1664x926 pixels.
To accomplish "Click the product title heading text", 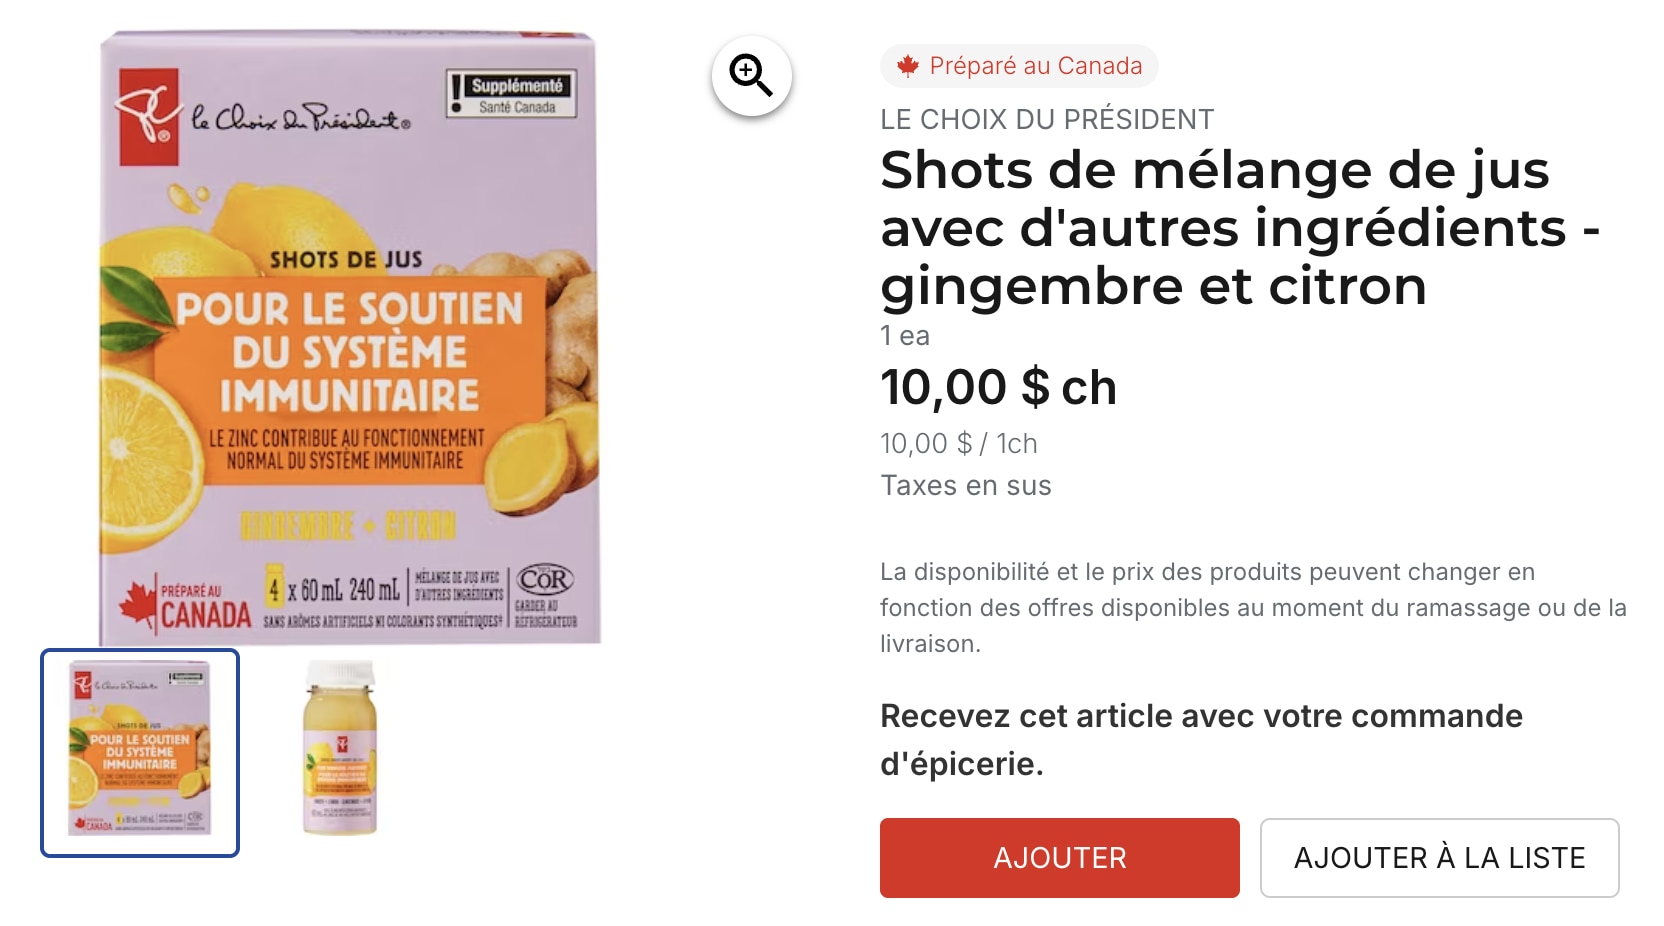I will point(1240,228).
